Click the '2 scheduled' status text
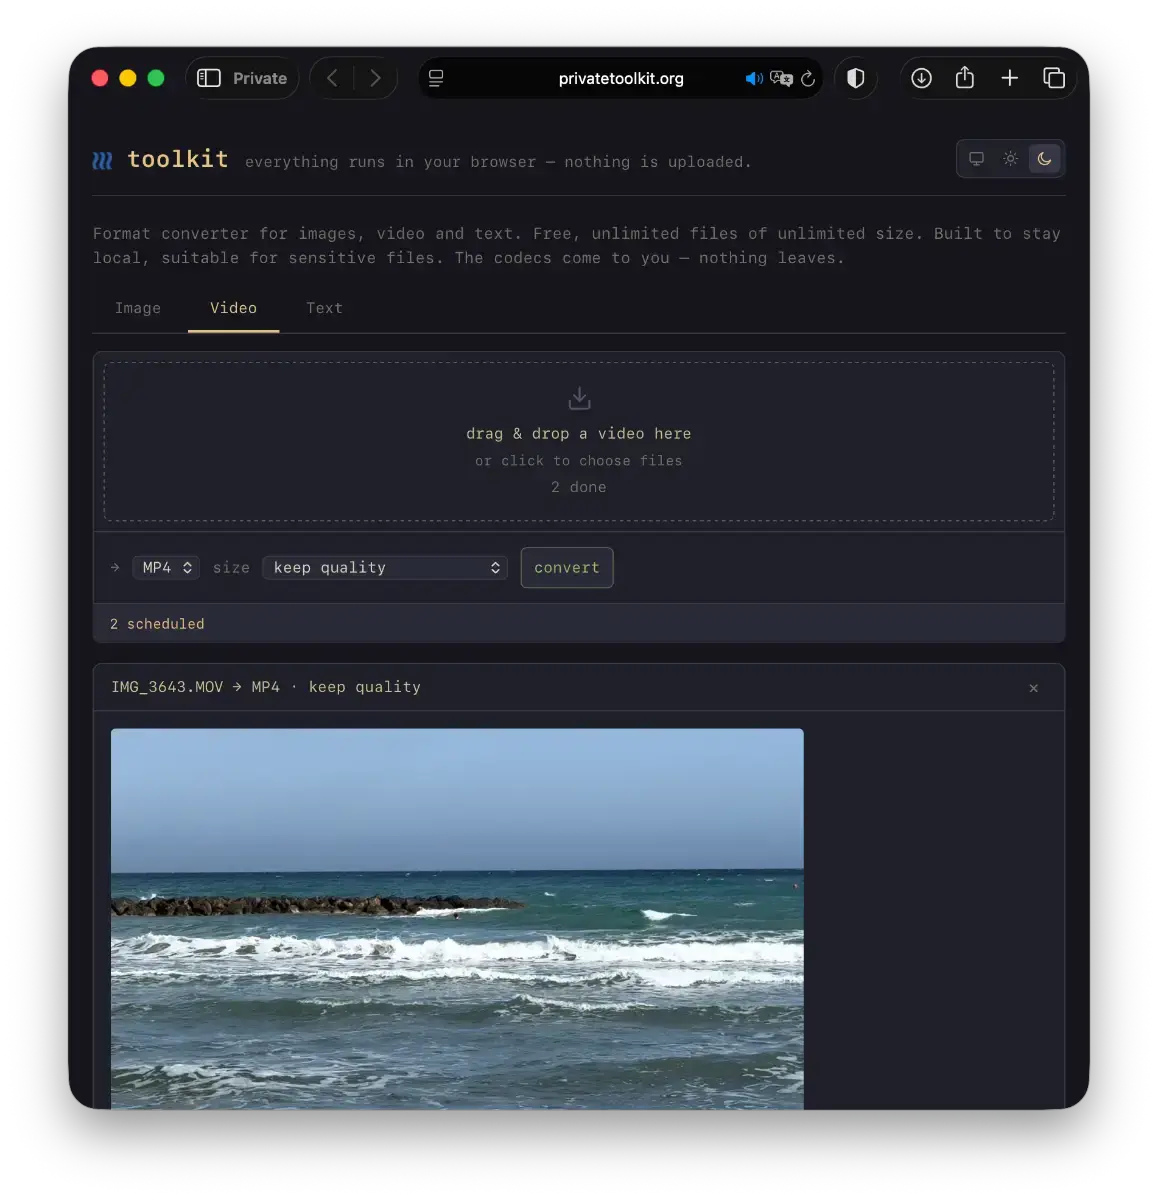Viewport: 1158px width, 1200px height. (x=157, y=624)
